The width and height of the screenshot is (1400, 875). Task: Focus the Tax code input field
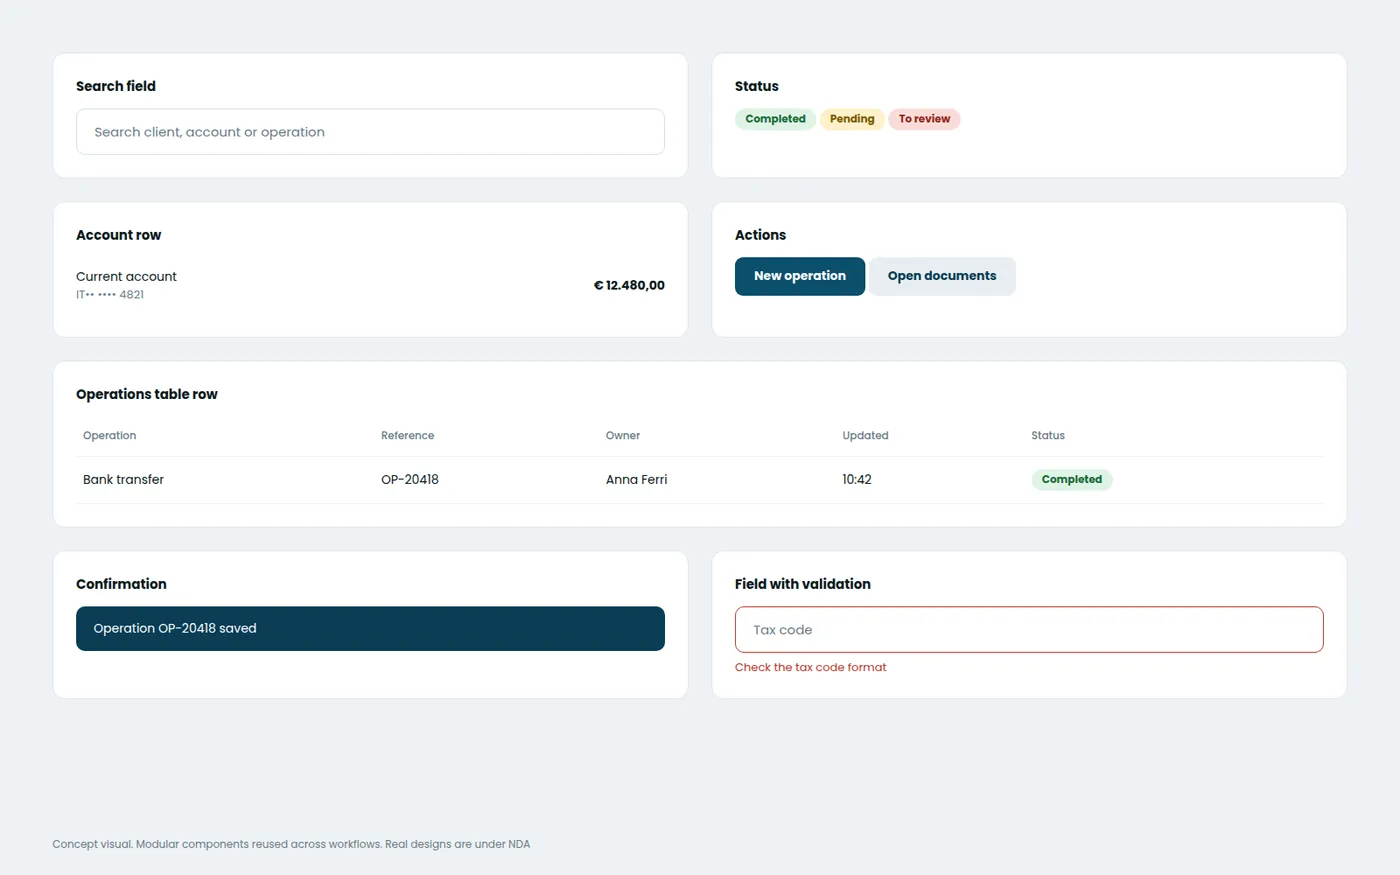pyautogui.click(x=1029, y=630)
